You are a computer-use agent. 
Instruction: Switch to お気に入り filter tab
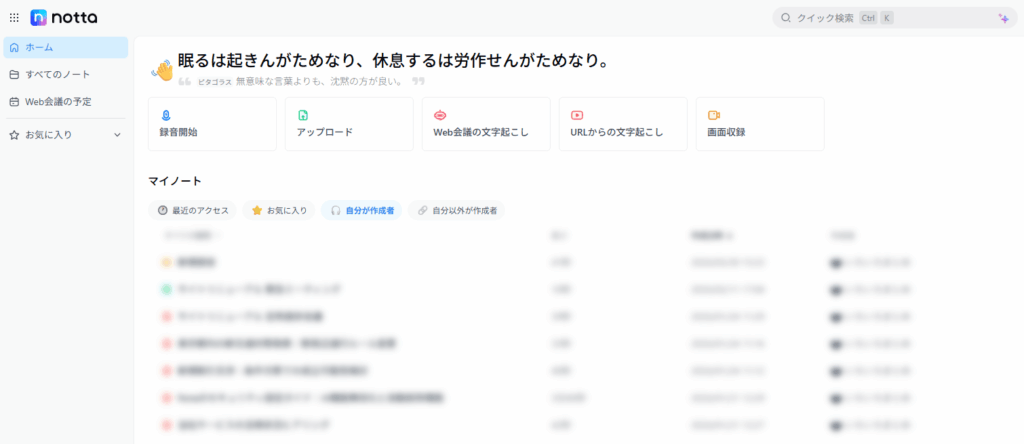[x=279, y=210]
